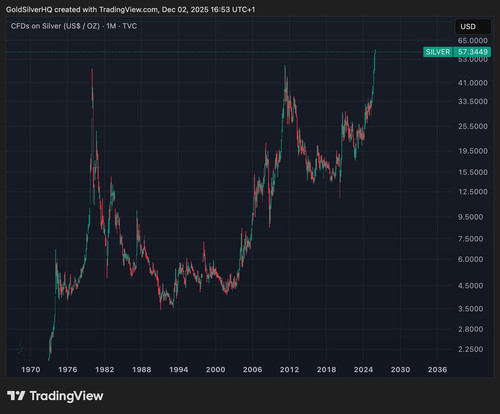500x414 pixels.
Task: Click the chart title 'CFDs on Silver (US$ / OZ)'
Action: coord(55,26)
